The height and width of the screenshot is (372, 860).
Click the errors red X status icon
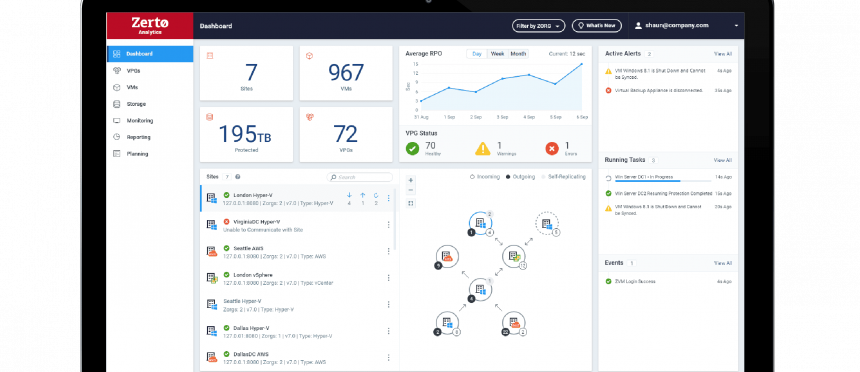pyautogui.click(x=552, y=148)
